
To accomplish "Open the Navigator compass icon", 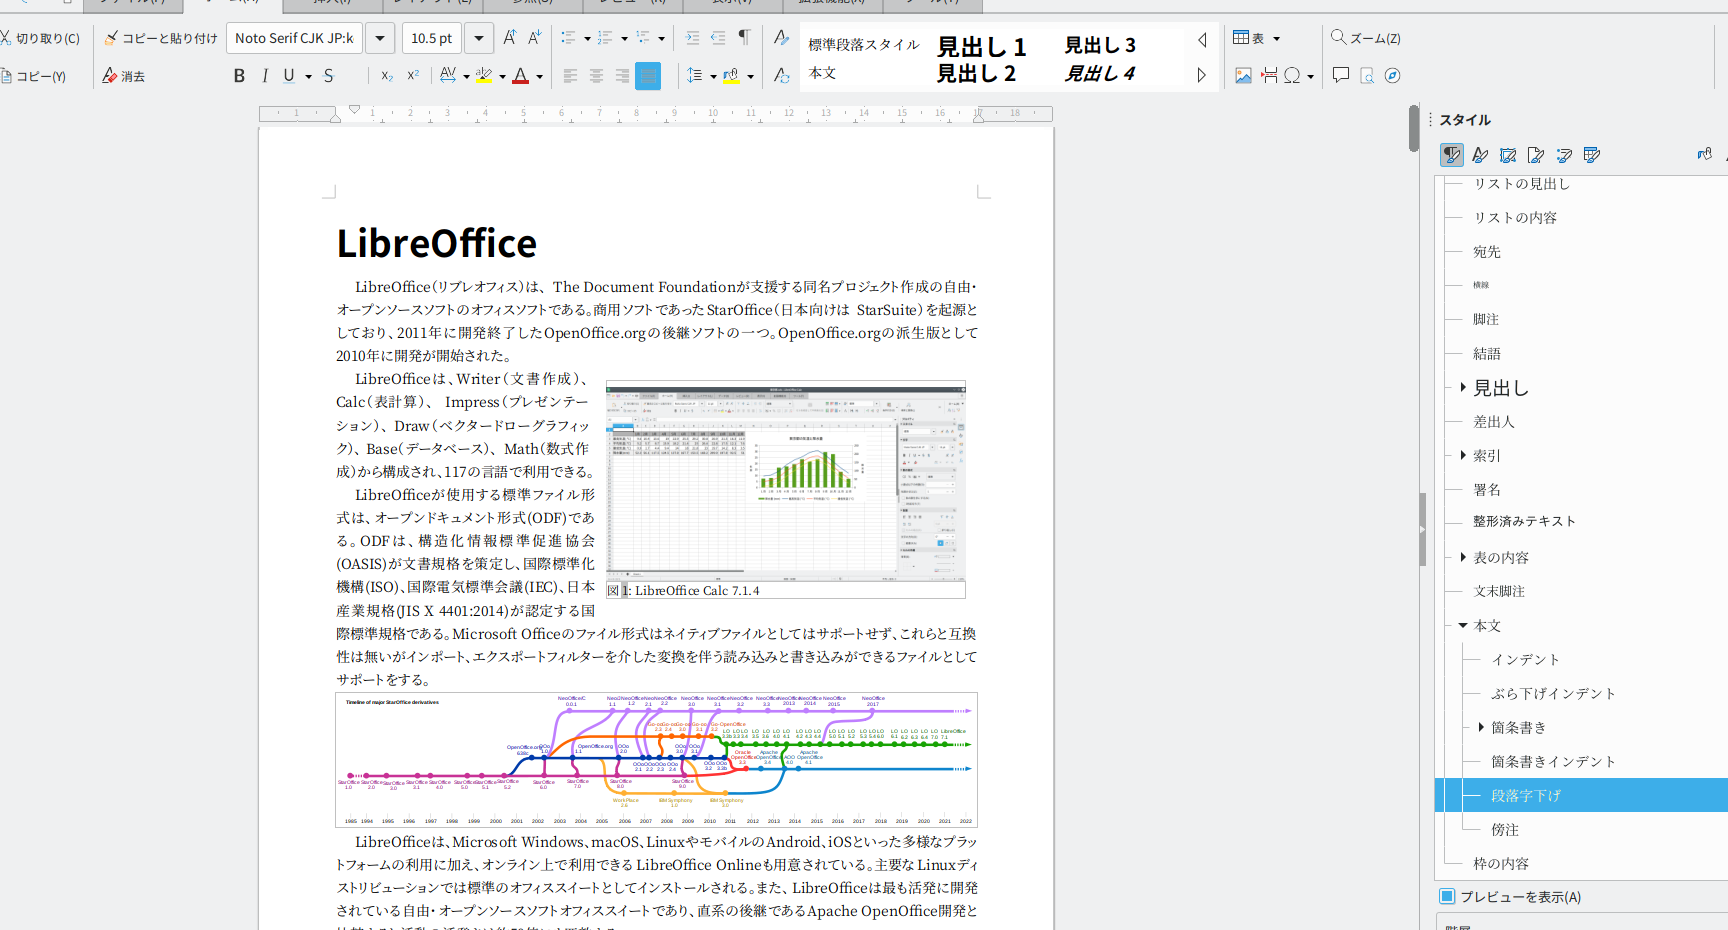I will pos(1392,76).
